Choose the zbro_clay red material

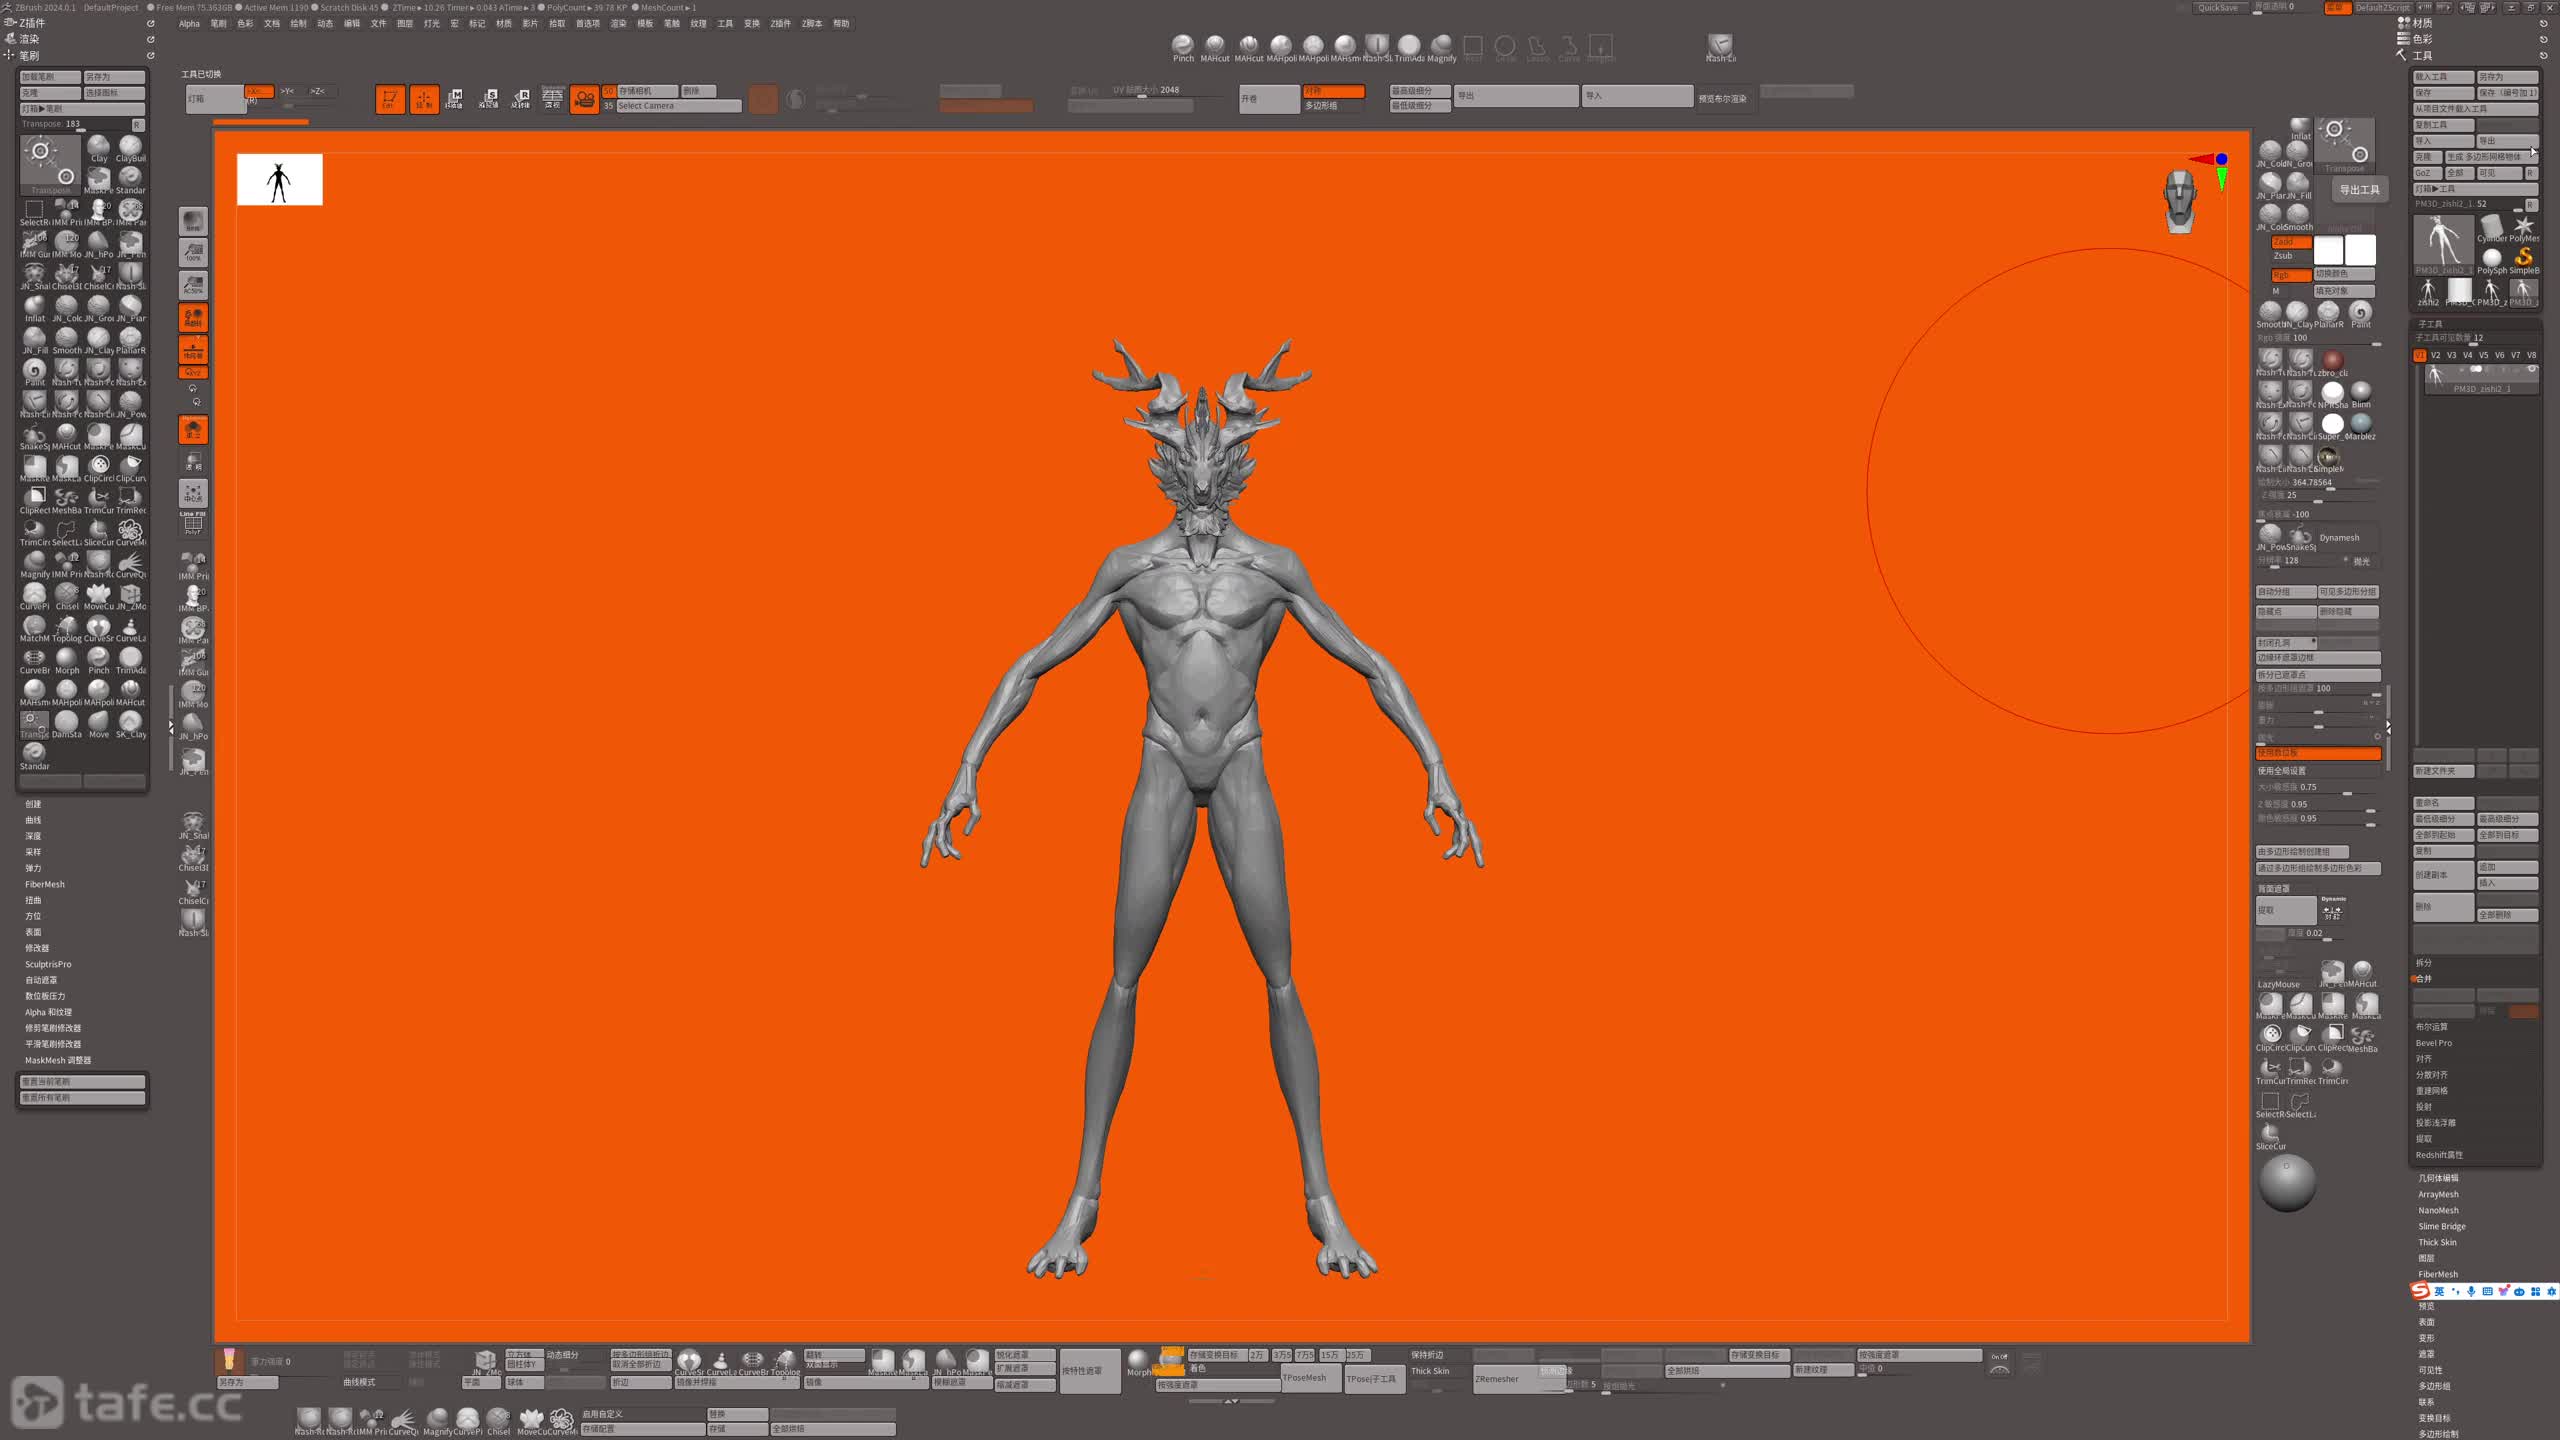(2333, 363)
